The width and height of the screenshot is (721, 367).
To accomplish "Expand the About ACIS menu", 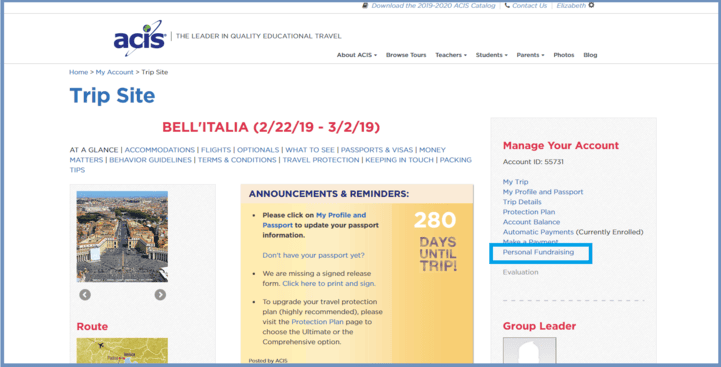I will click(357, 55).
